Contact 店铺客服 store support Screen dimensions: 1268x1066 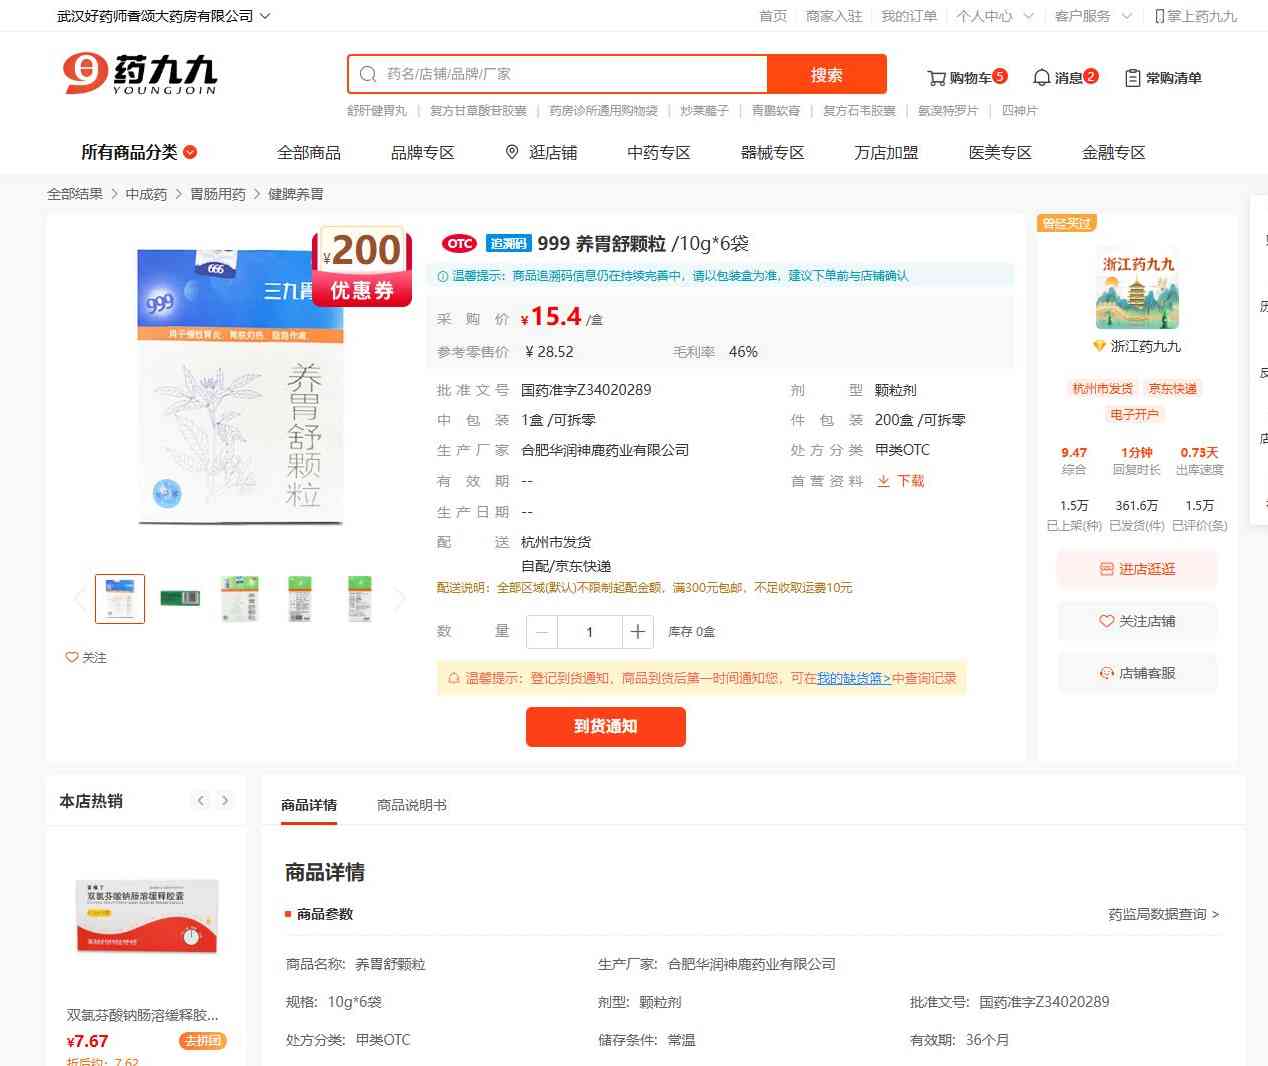[x=1137, y=673]
